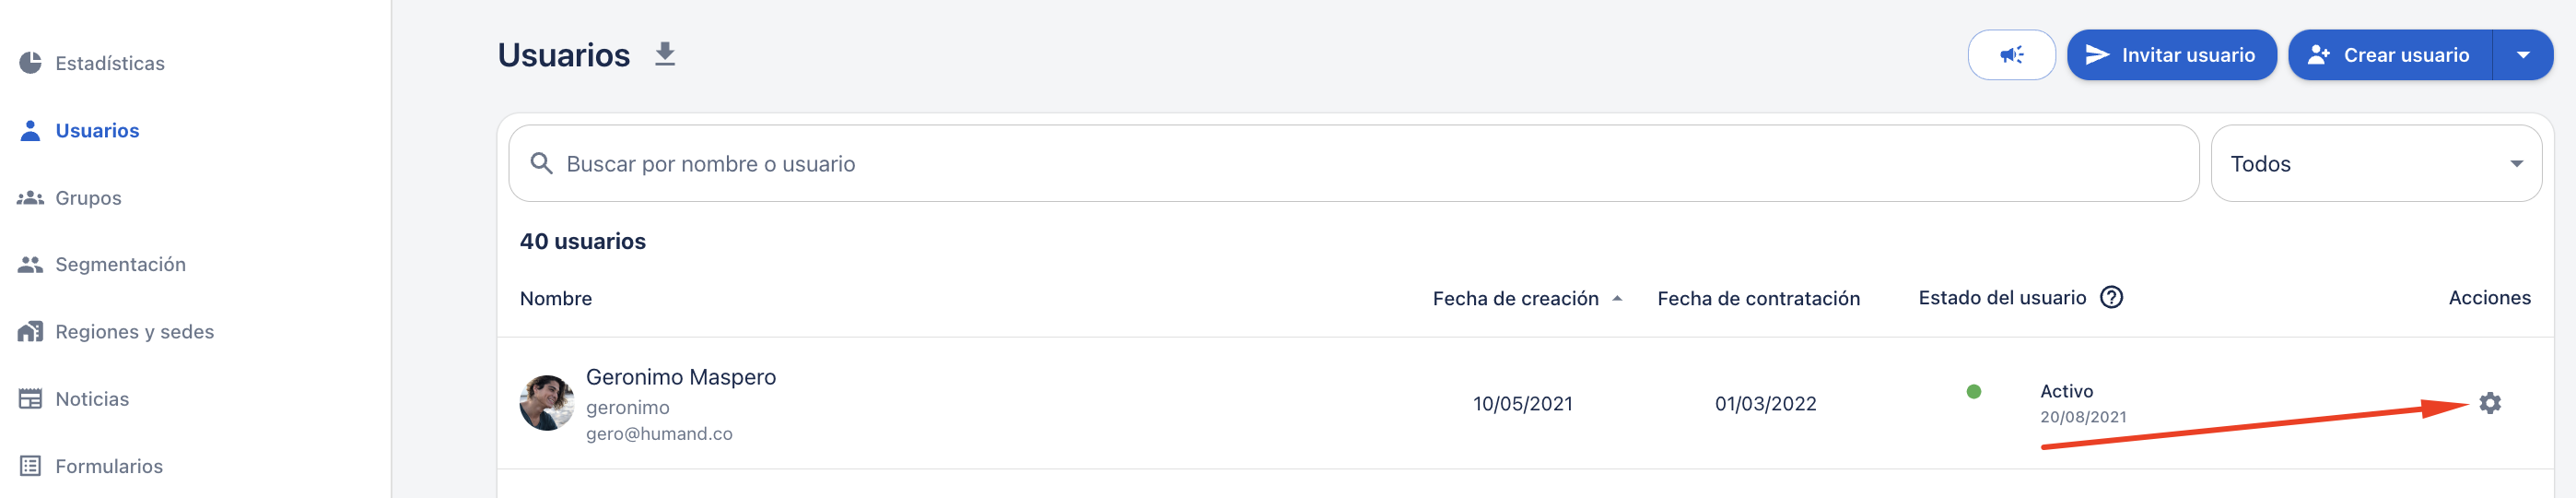The width and height of the screenshot is (2576, 498).
Task: Open the Geronimo Maspero user name link
Action: pos(680,377)
